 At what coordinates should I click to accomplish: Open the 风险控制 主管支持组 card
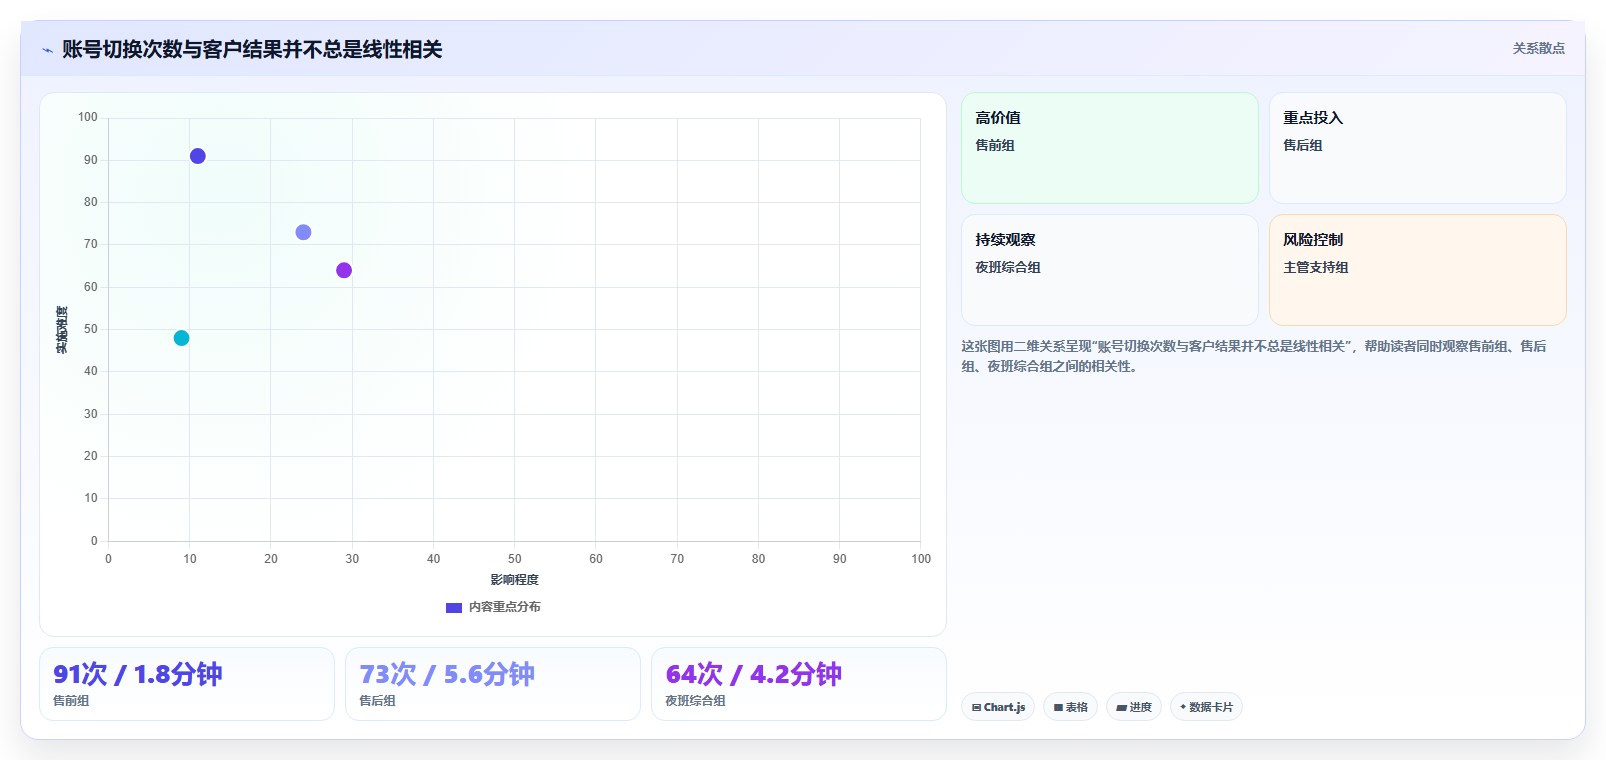[x=1418, y=270]
